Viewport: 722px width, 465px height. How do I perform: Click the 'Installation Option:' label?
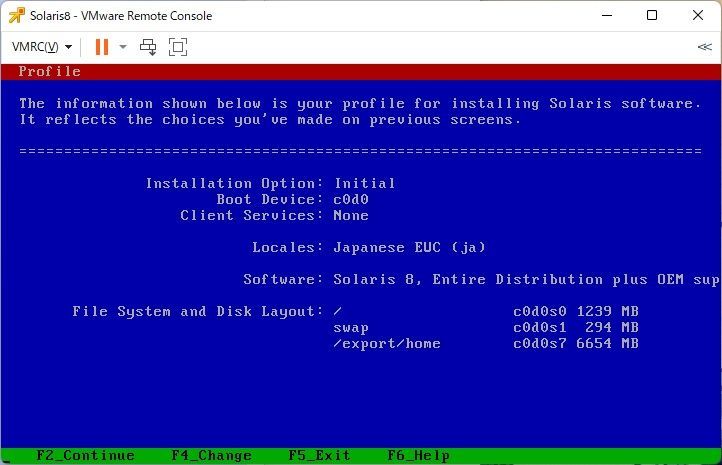[234, 183]
